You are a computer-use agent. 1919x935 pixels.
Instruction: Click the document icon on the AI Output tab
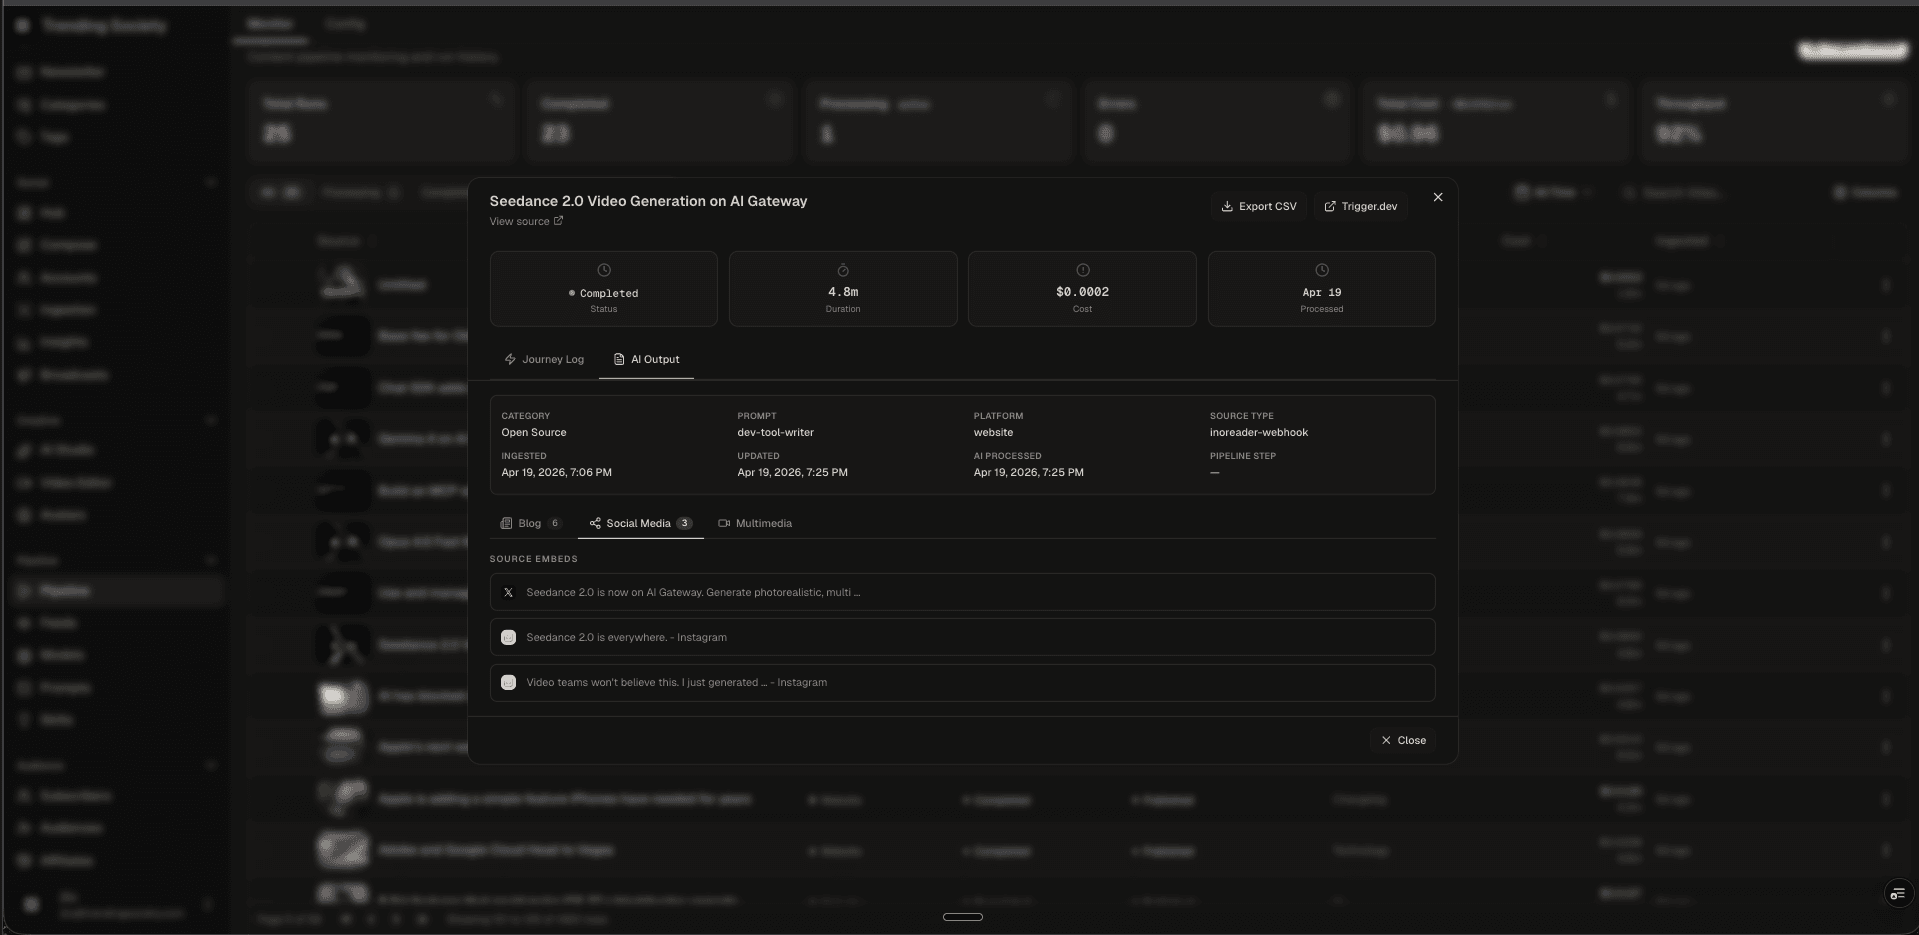[x=618, y=359]
